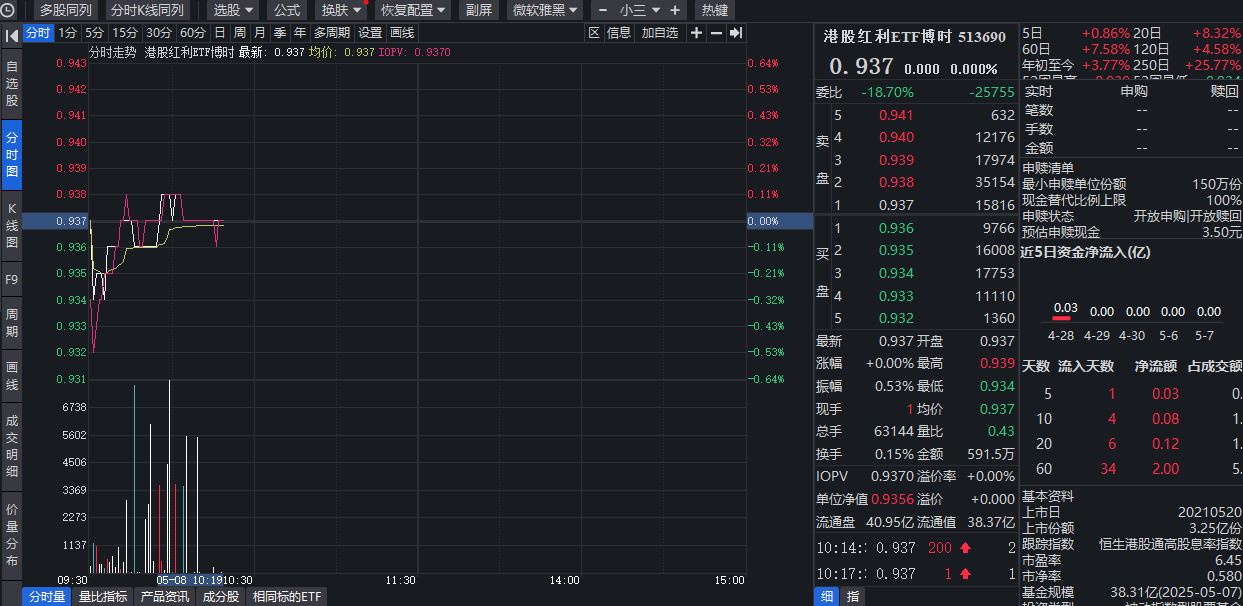This screenshot has height=606, width=1243.
Task: Click 加自选 to add to watchlist
Action: point(660,32)
